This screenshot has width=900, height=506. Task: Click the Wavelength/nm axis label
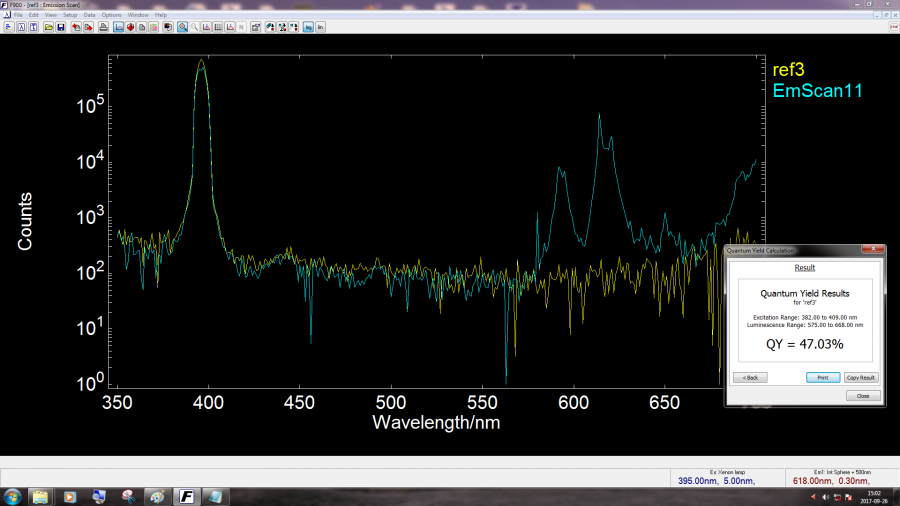point(436,423)
